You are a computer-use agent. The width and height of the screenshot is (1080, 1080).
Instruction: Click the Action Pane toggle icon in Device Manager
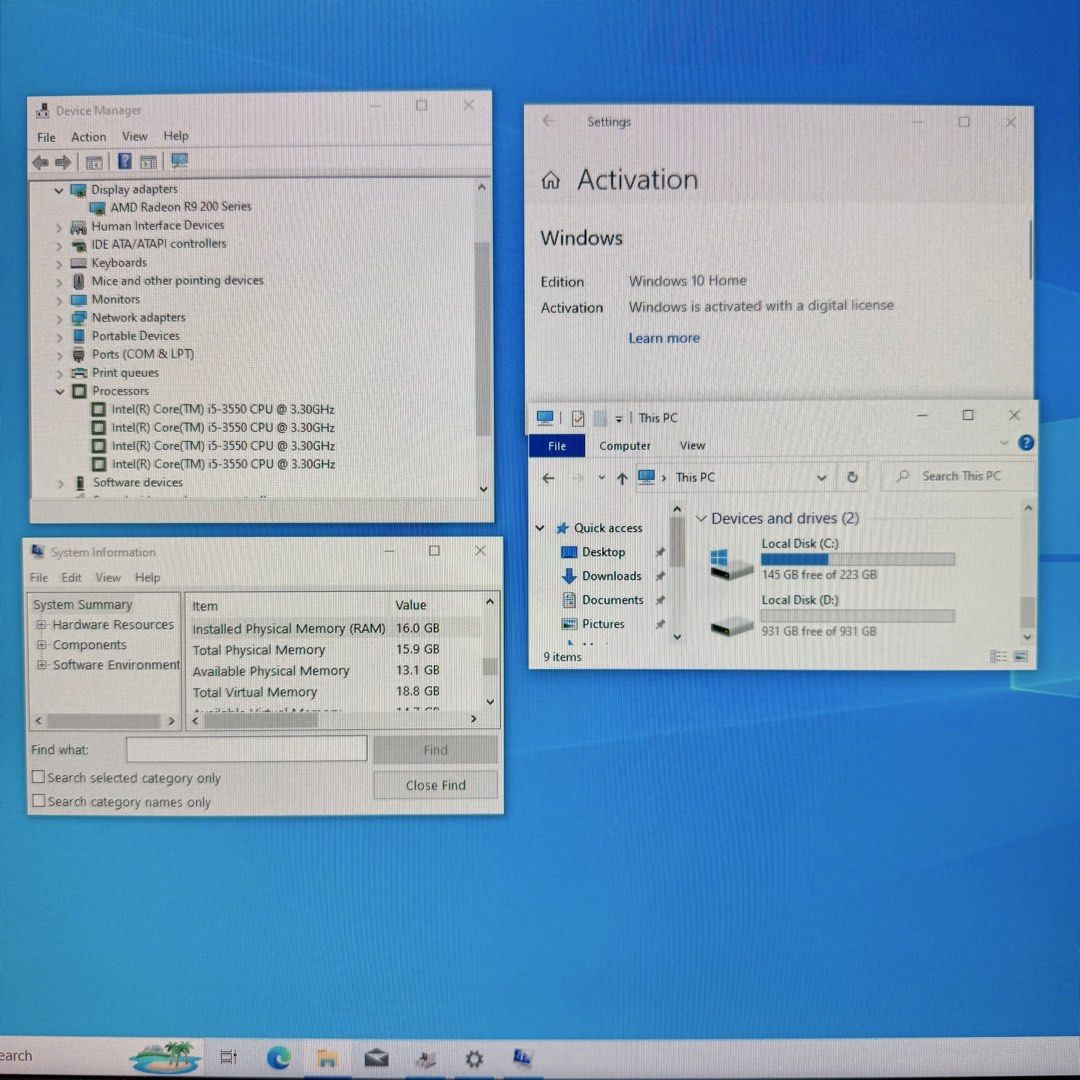click(x=148, y=163)
